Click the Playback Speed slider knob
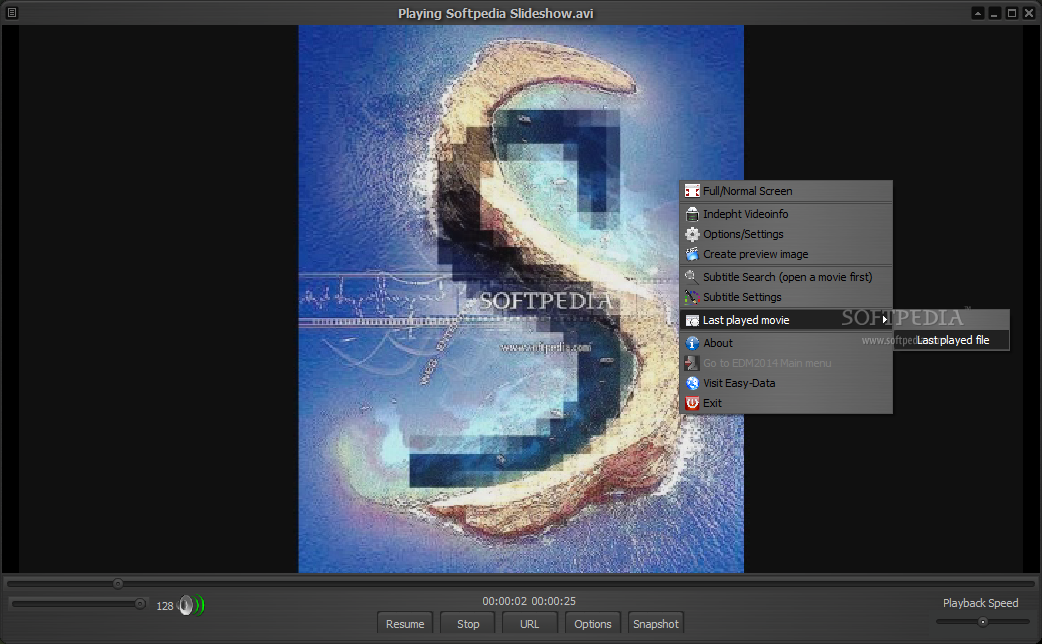The width and height of the screenshot is (1042, 644). [982, 622]
